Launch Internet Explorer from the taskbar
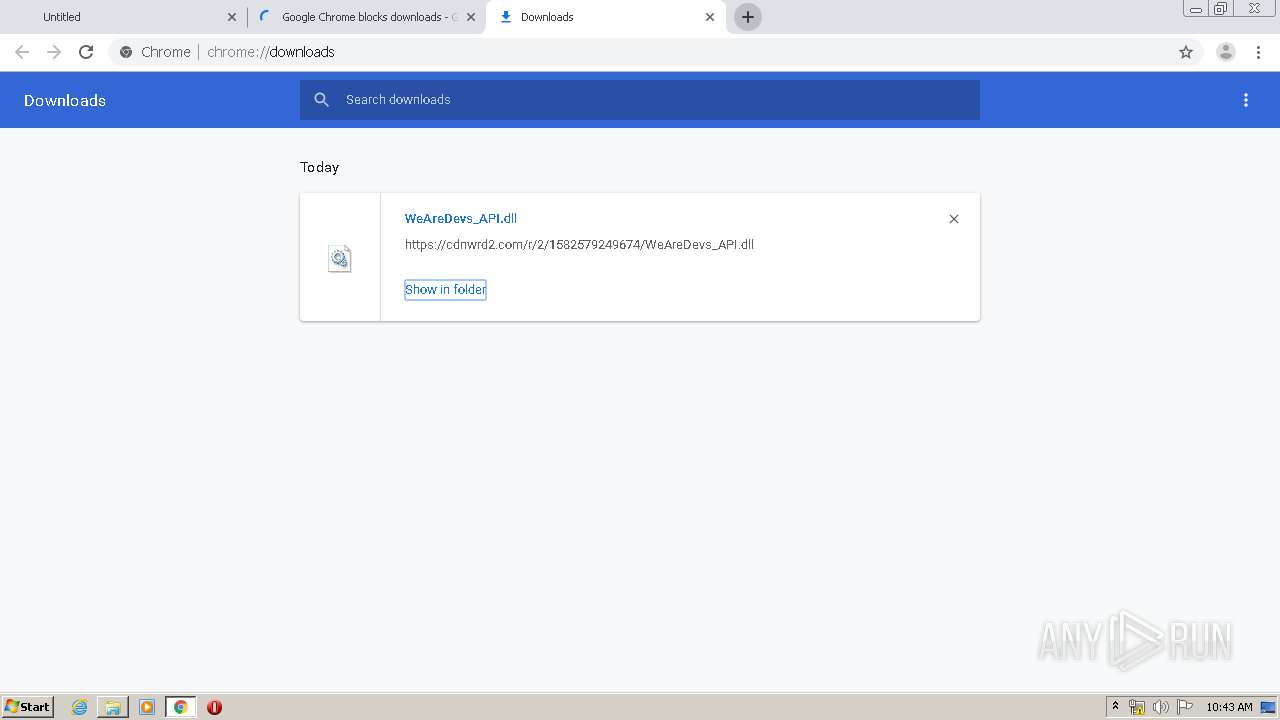 tap(80, 707)
